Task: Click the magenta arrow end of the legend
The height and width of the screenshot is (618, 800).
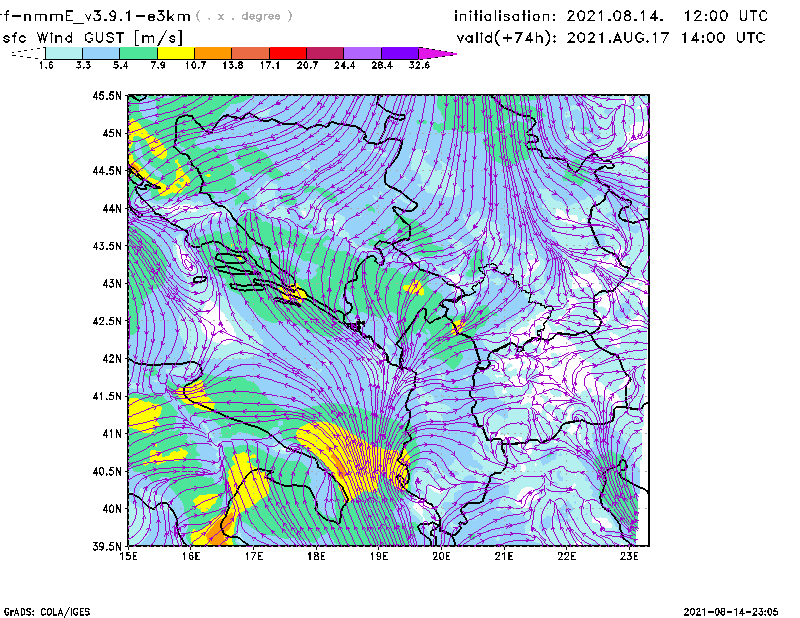Action: click(x=437, y=53)
